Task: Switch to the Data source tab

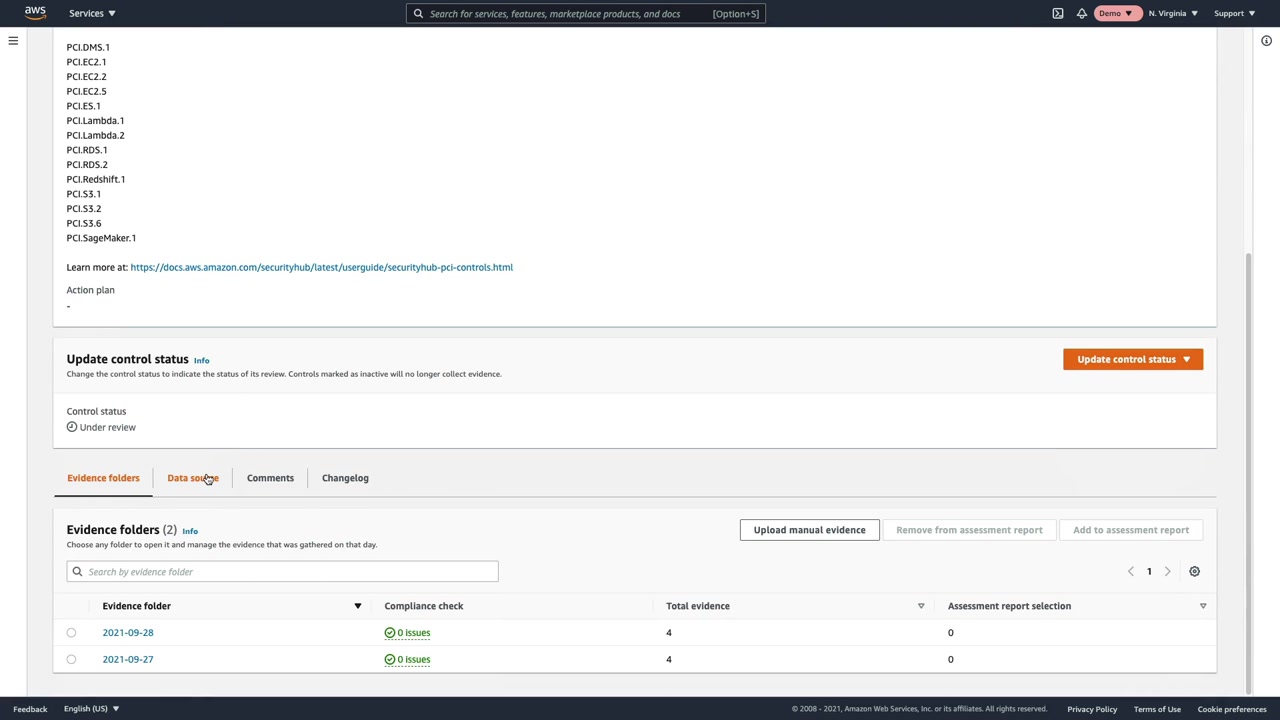Action: (193, 478)
